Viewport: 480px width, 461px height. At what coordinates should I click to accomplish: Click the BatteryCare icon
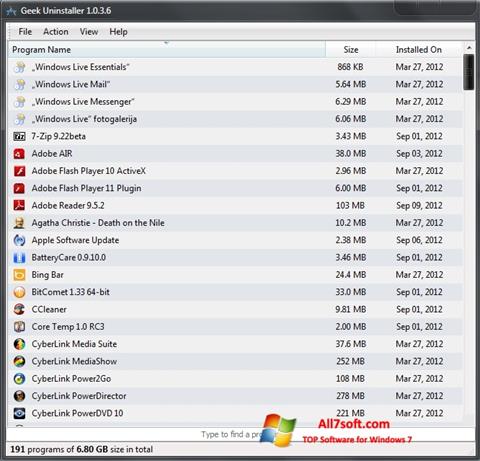point(19,258)
